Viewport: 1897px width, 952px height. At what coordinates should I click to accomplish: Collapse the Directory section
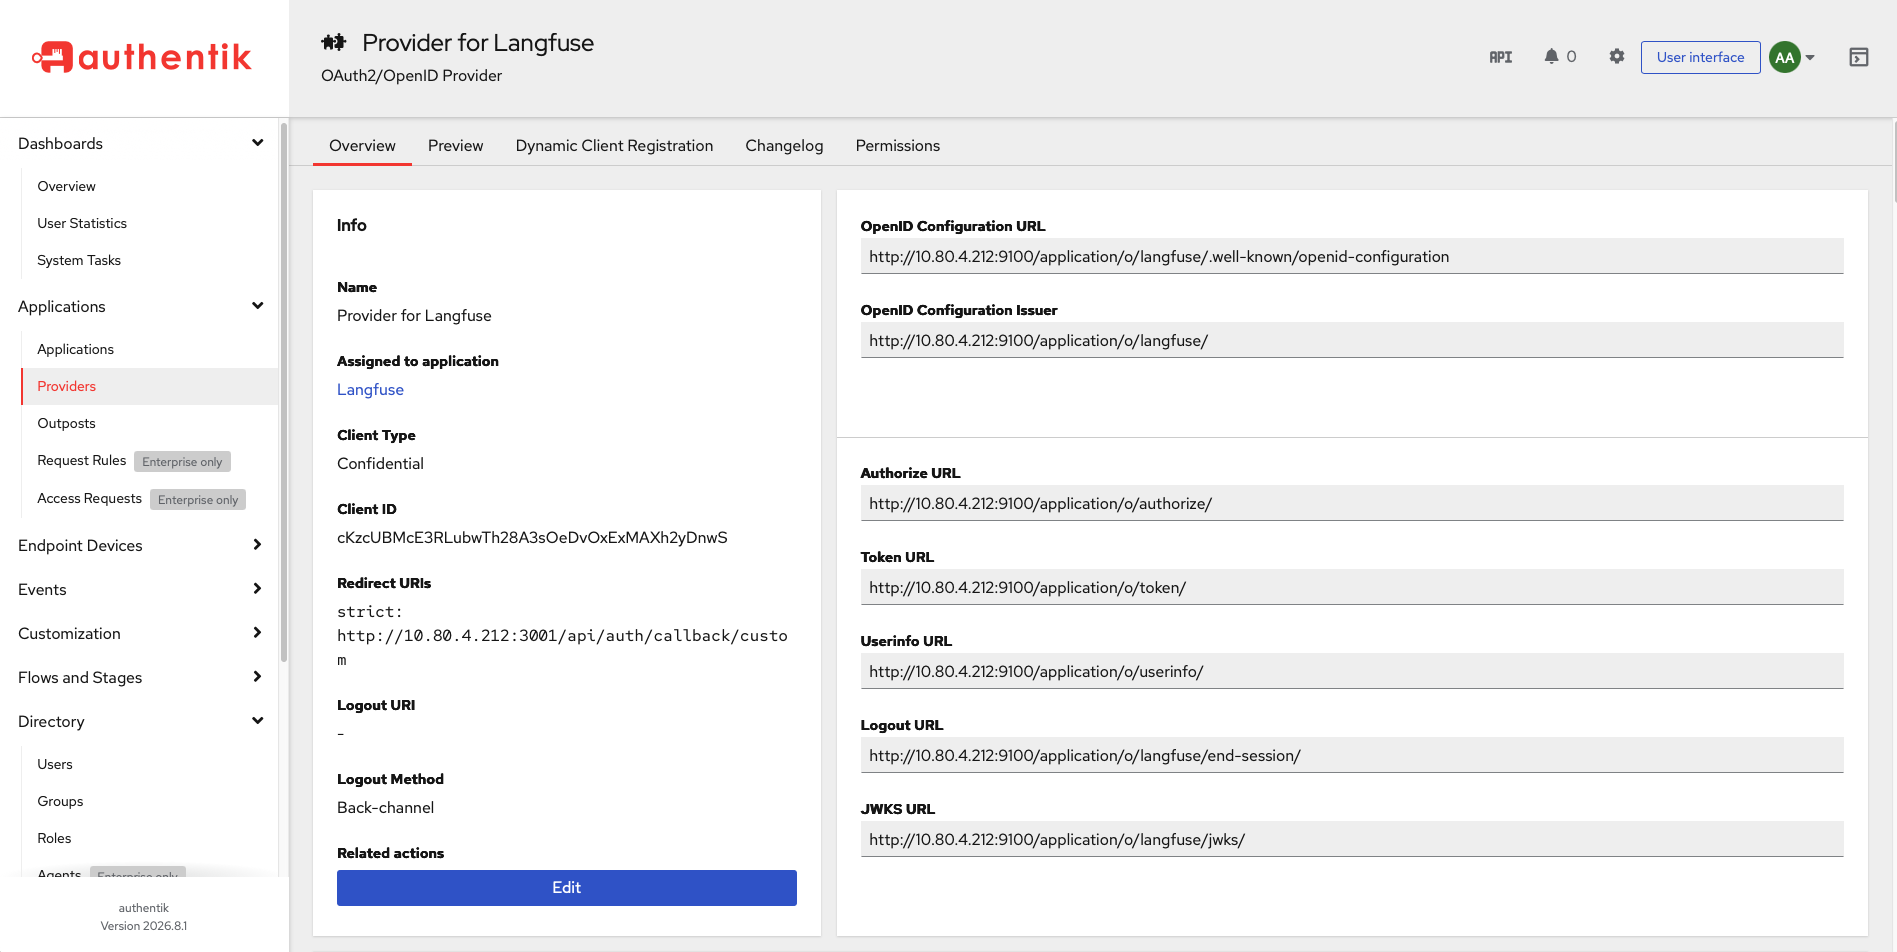pos(257,721)
